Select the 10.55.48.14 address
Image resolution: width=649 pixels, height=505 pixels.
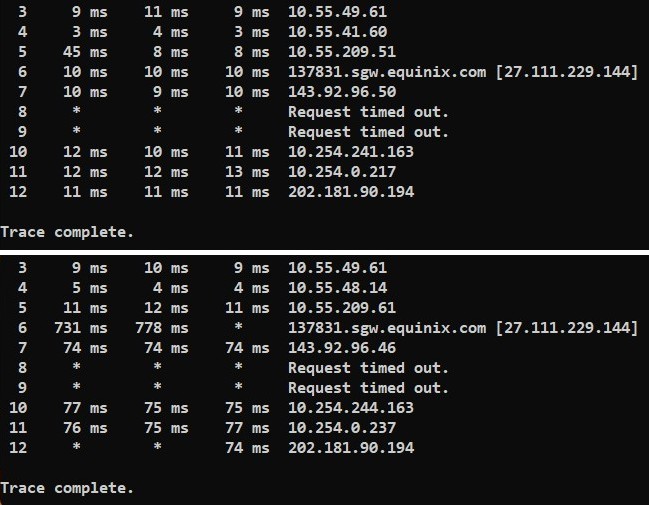point(337,288)
